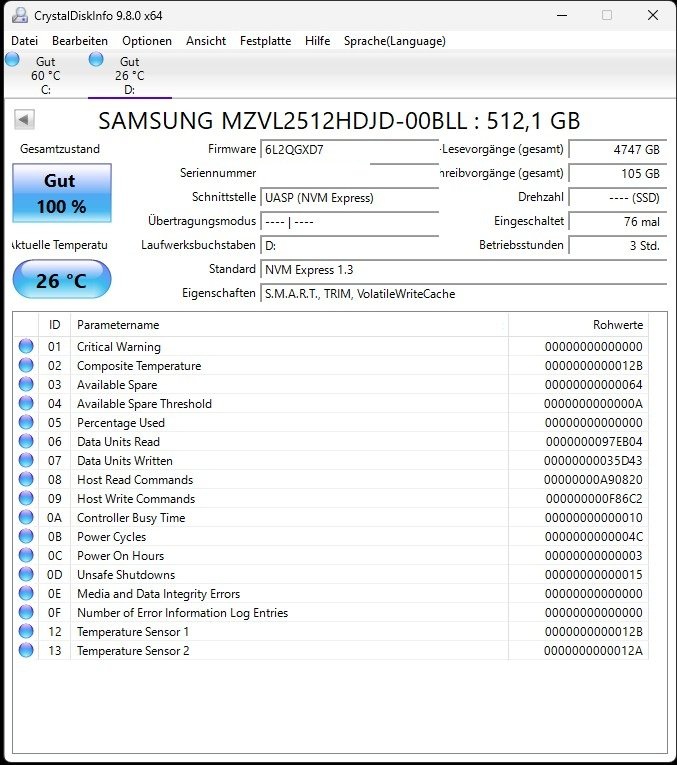Click the Laufwerksbuchstaben field D:

point(350,245)
